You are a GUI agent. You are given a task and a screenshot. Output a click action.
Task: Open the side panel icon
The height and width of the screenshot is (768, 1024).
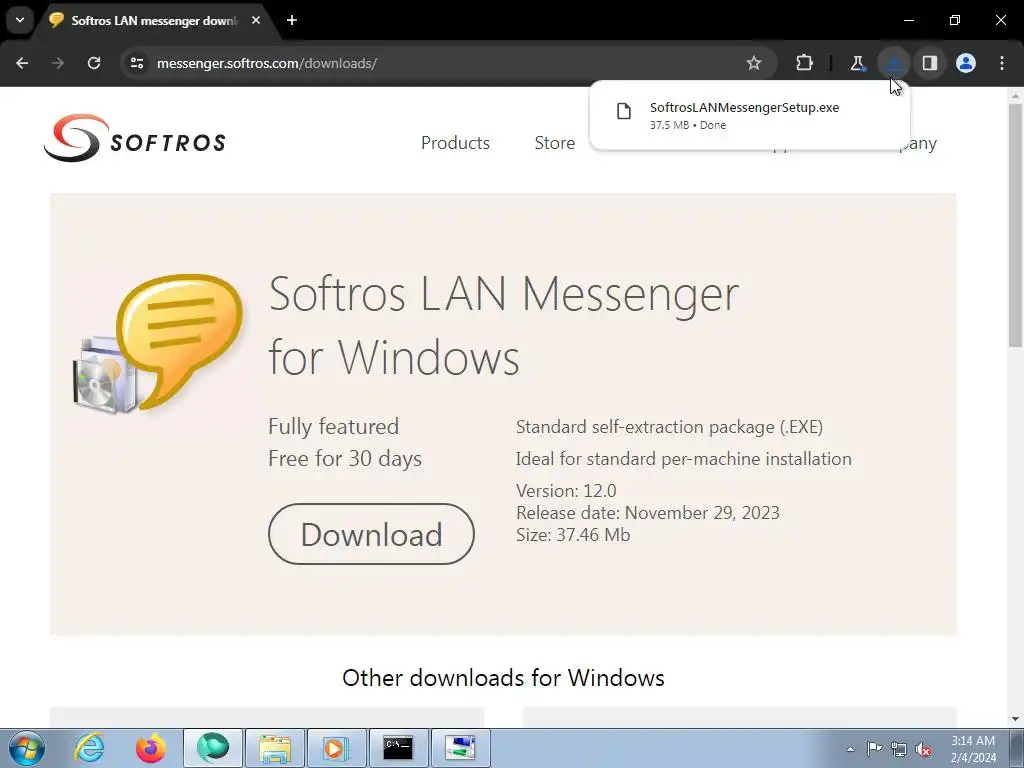click(x=930, y=63)
